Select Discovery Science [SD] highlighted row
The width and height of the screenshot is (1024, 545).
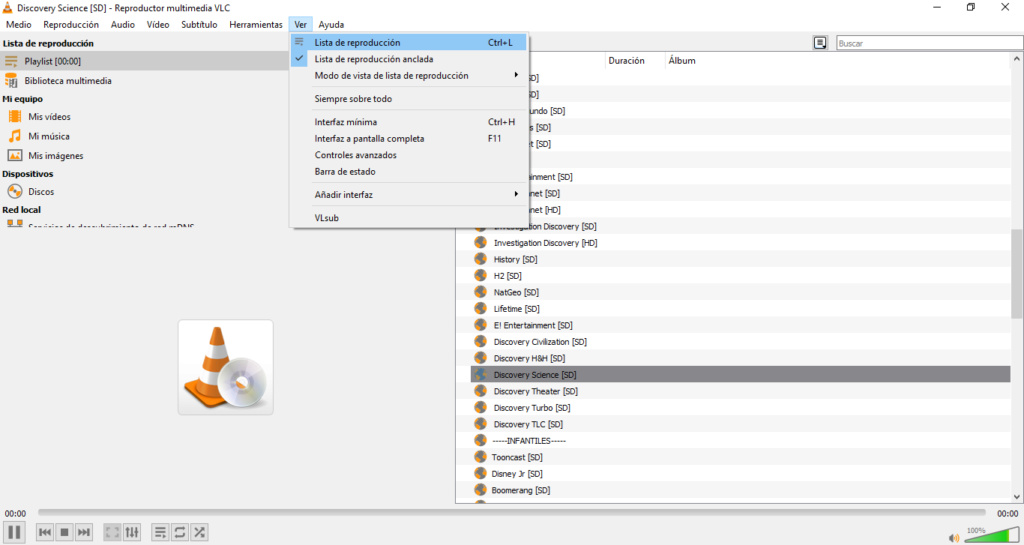point(741,375)
